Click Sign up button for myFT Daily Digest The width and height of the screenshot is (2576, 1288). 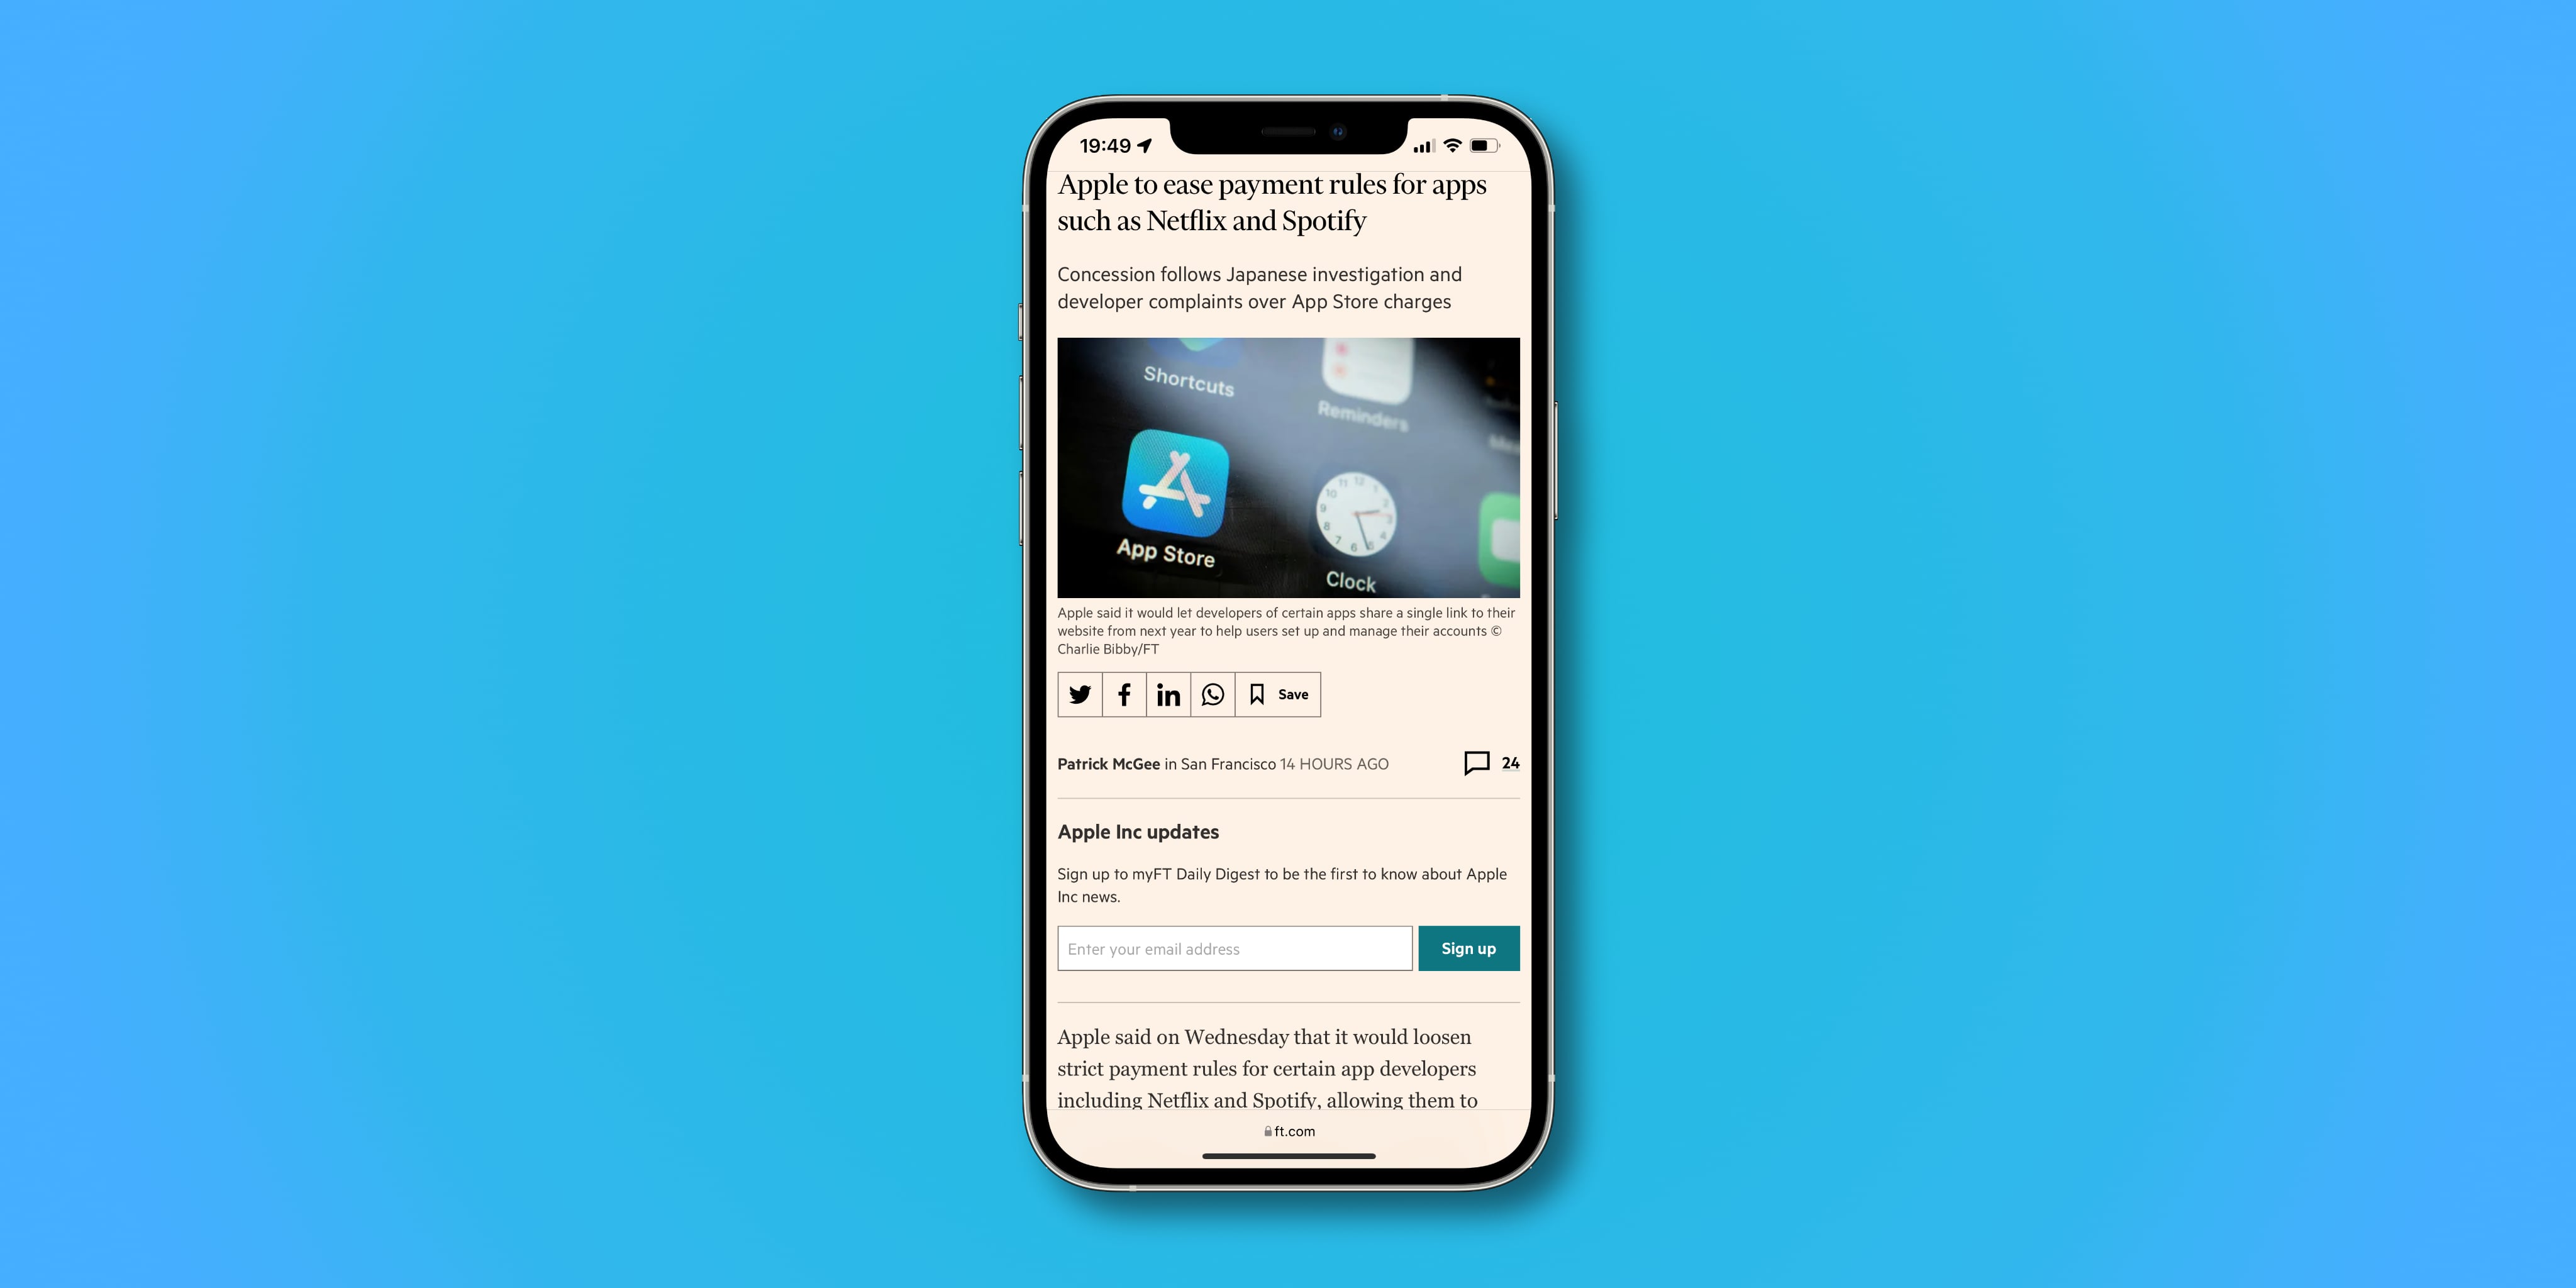tap(1467, 948)
